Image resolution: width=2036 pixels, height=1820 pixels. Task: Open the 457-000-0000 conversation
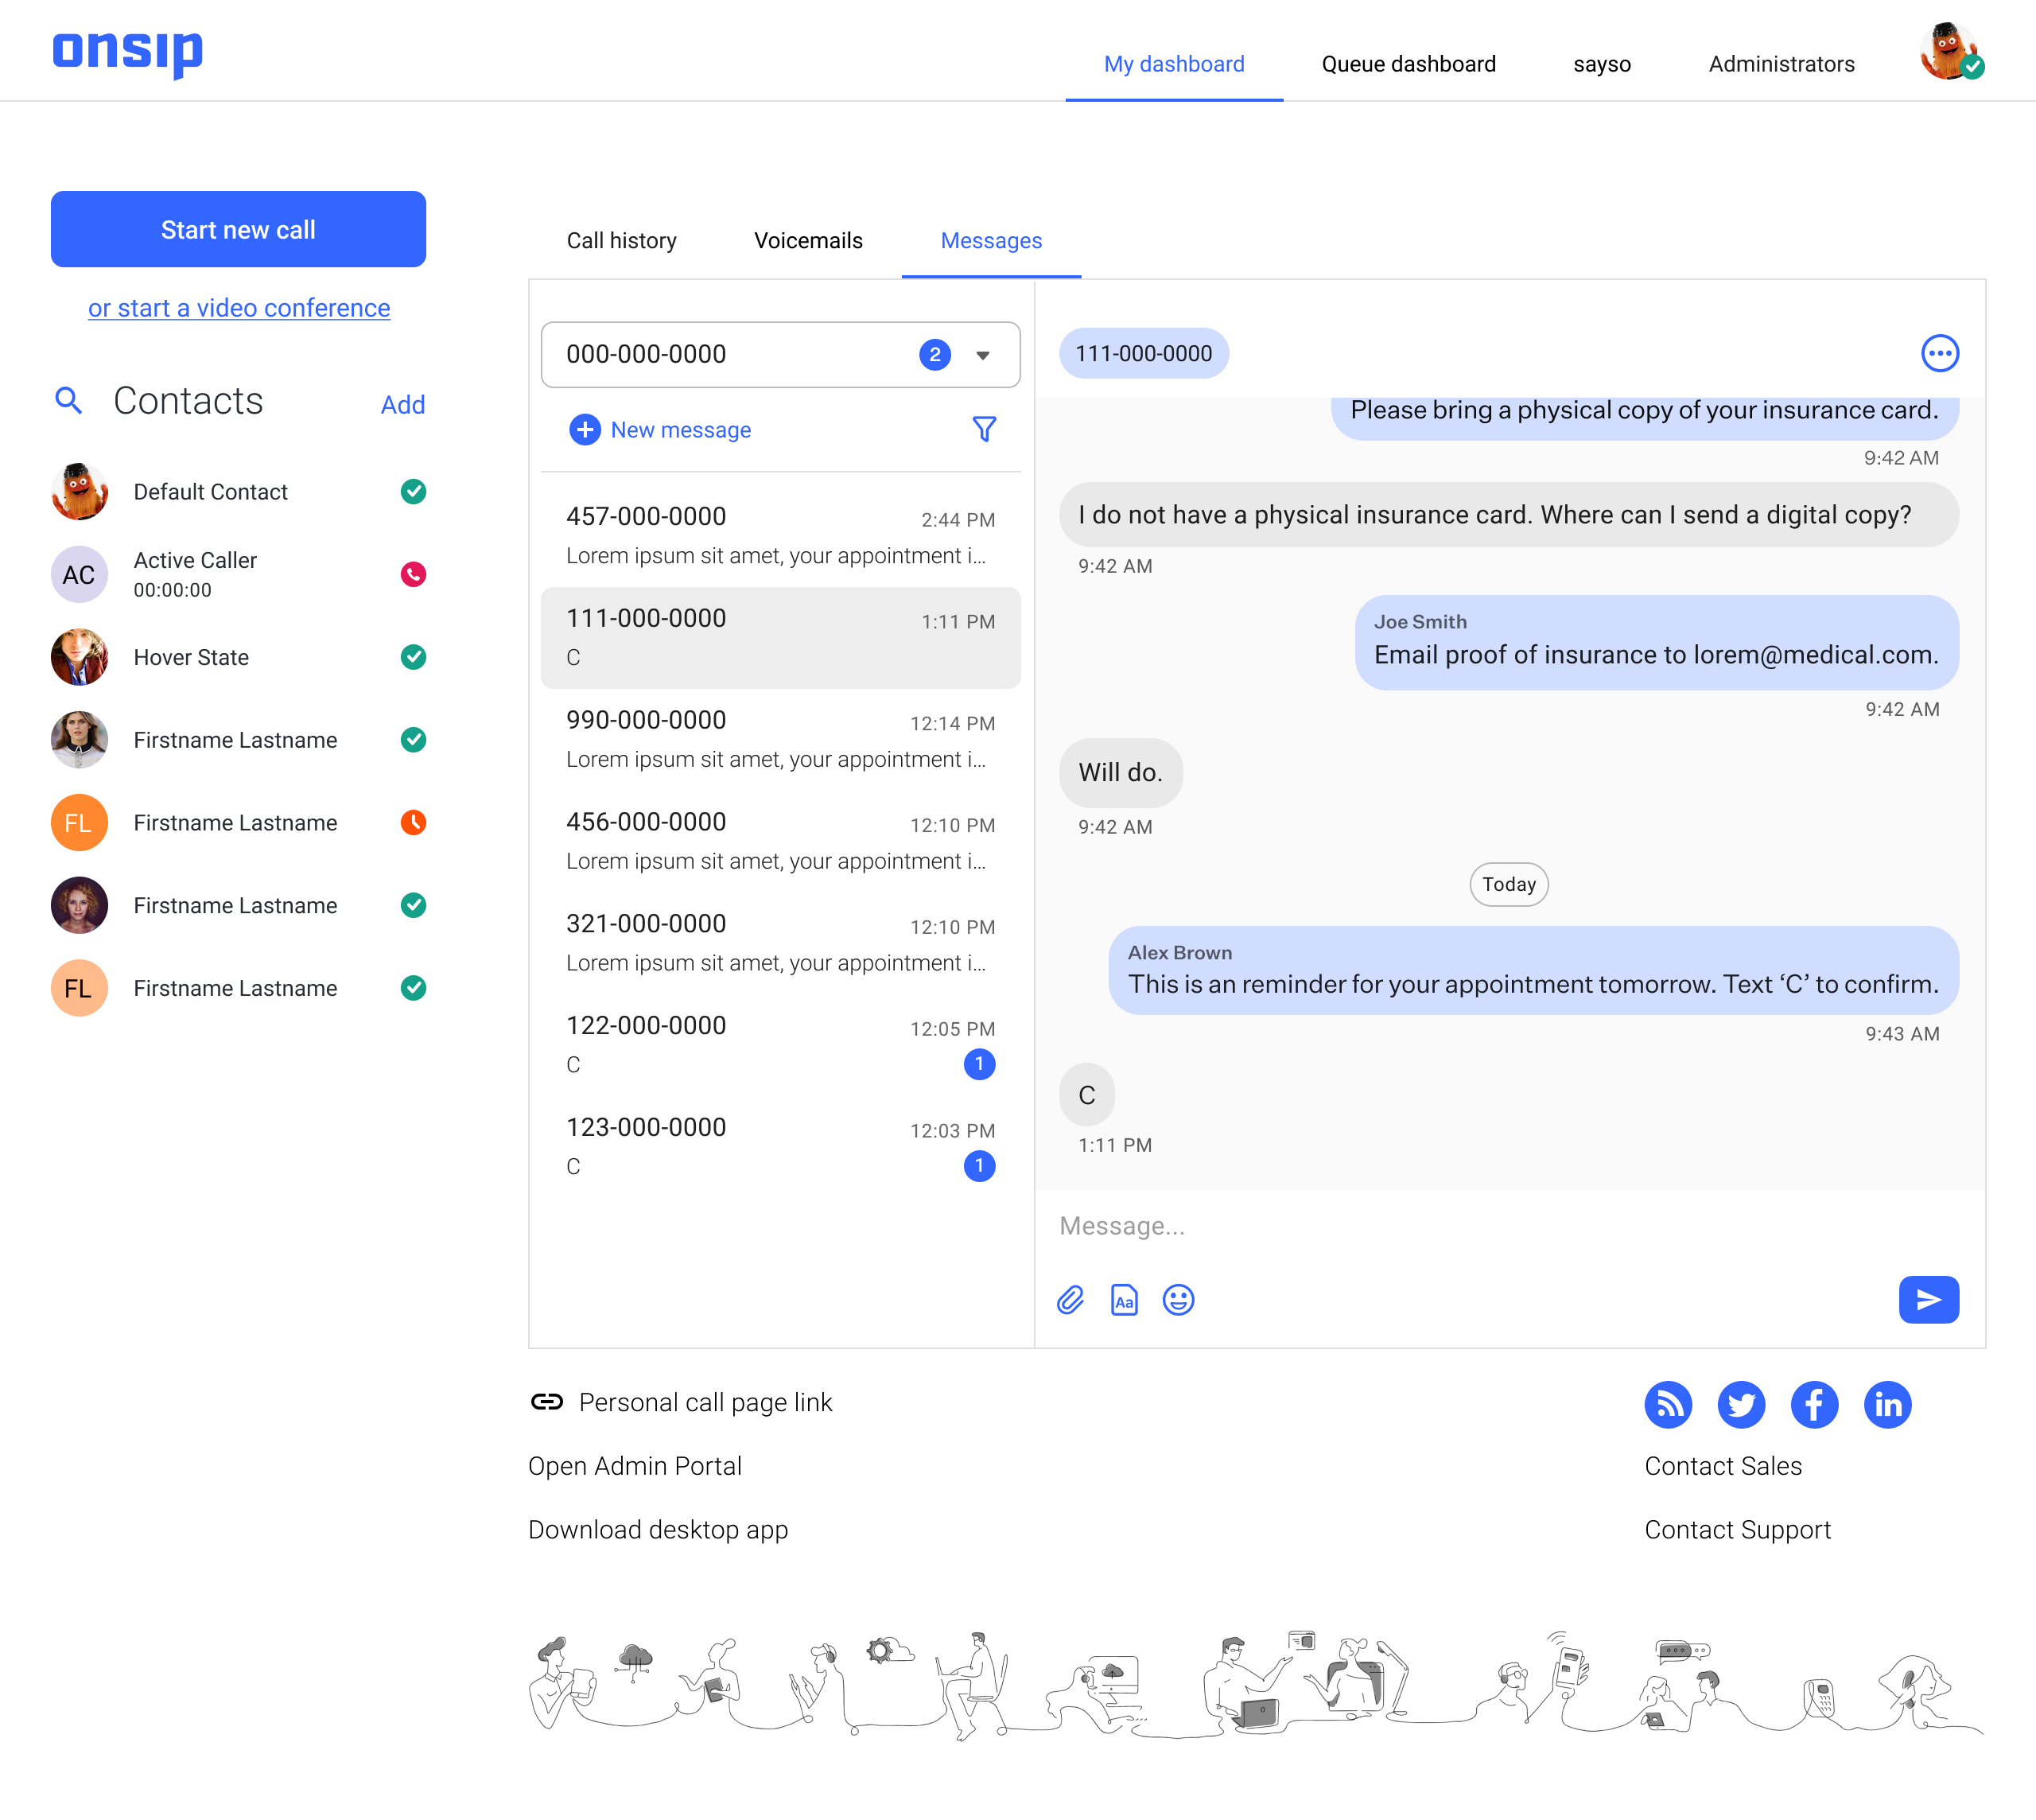780,535
